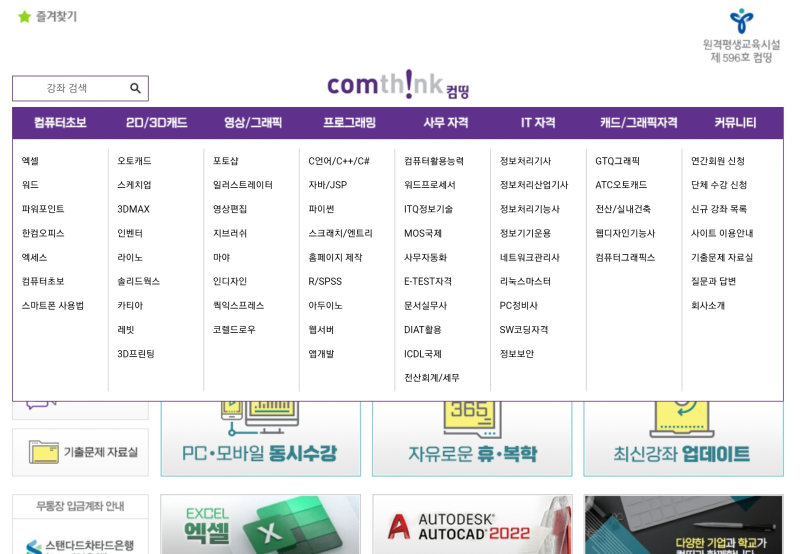The width and height of the screenshot is (800, 554).
Task: Click the 최신강좌 업데이트 banner
Action: pos(683,439)
